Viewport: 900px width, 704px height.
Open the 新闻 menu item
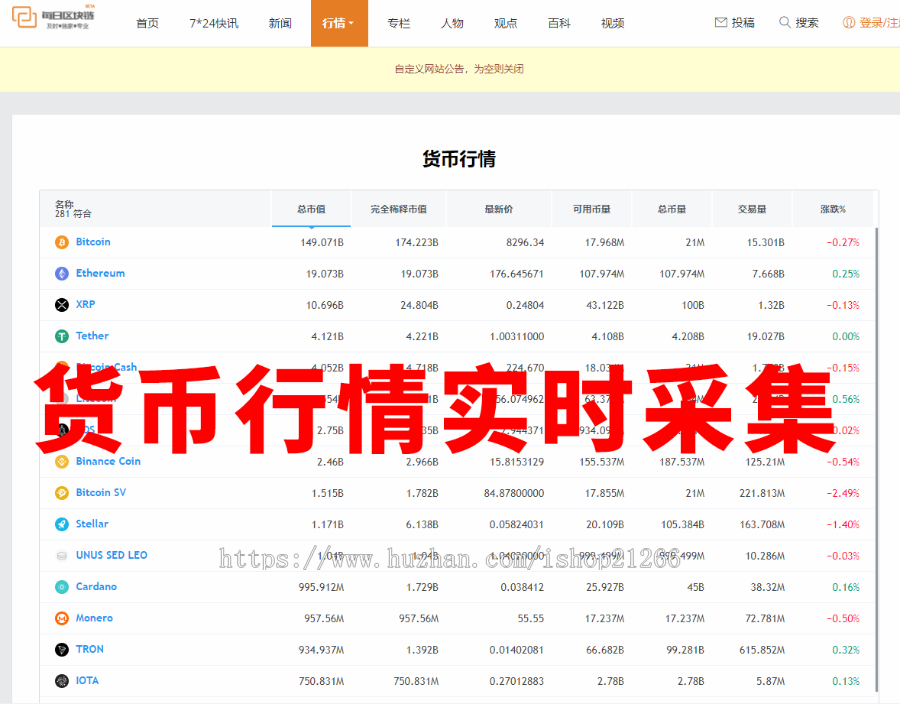pyautogui.click(x=280, y=22)
